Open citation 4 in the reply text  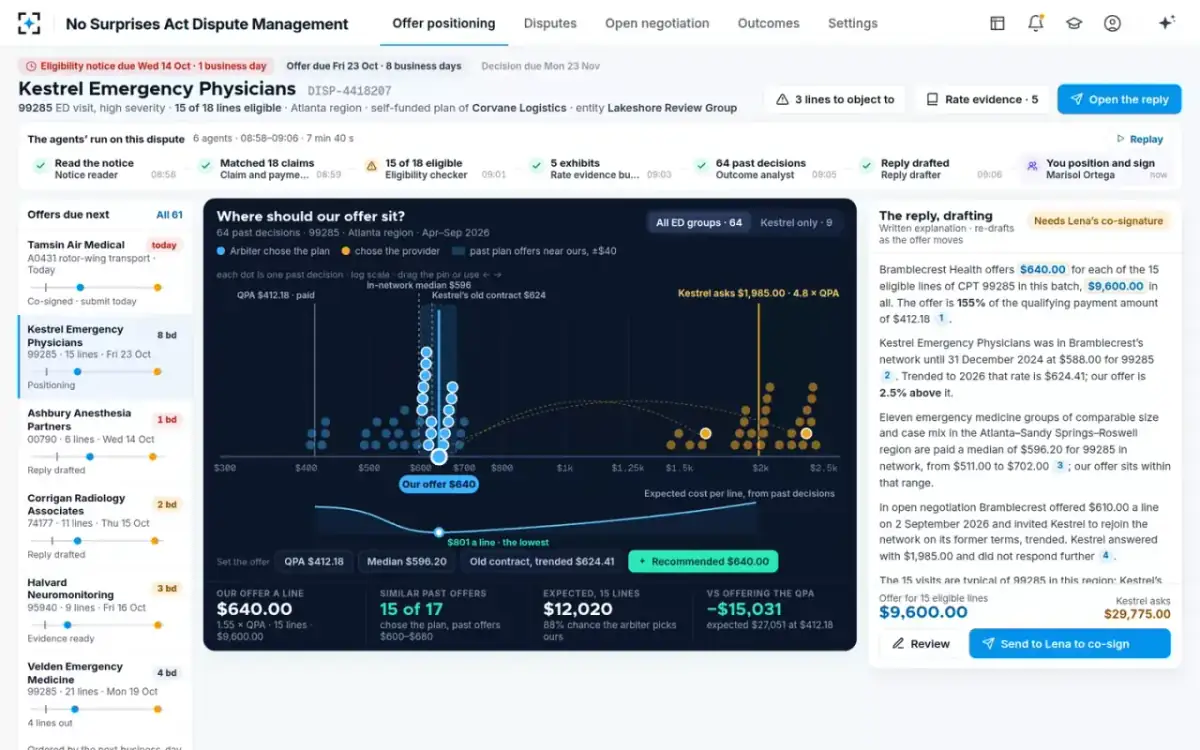click(x=1105, y=555)
